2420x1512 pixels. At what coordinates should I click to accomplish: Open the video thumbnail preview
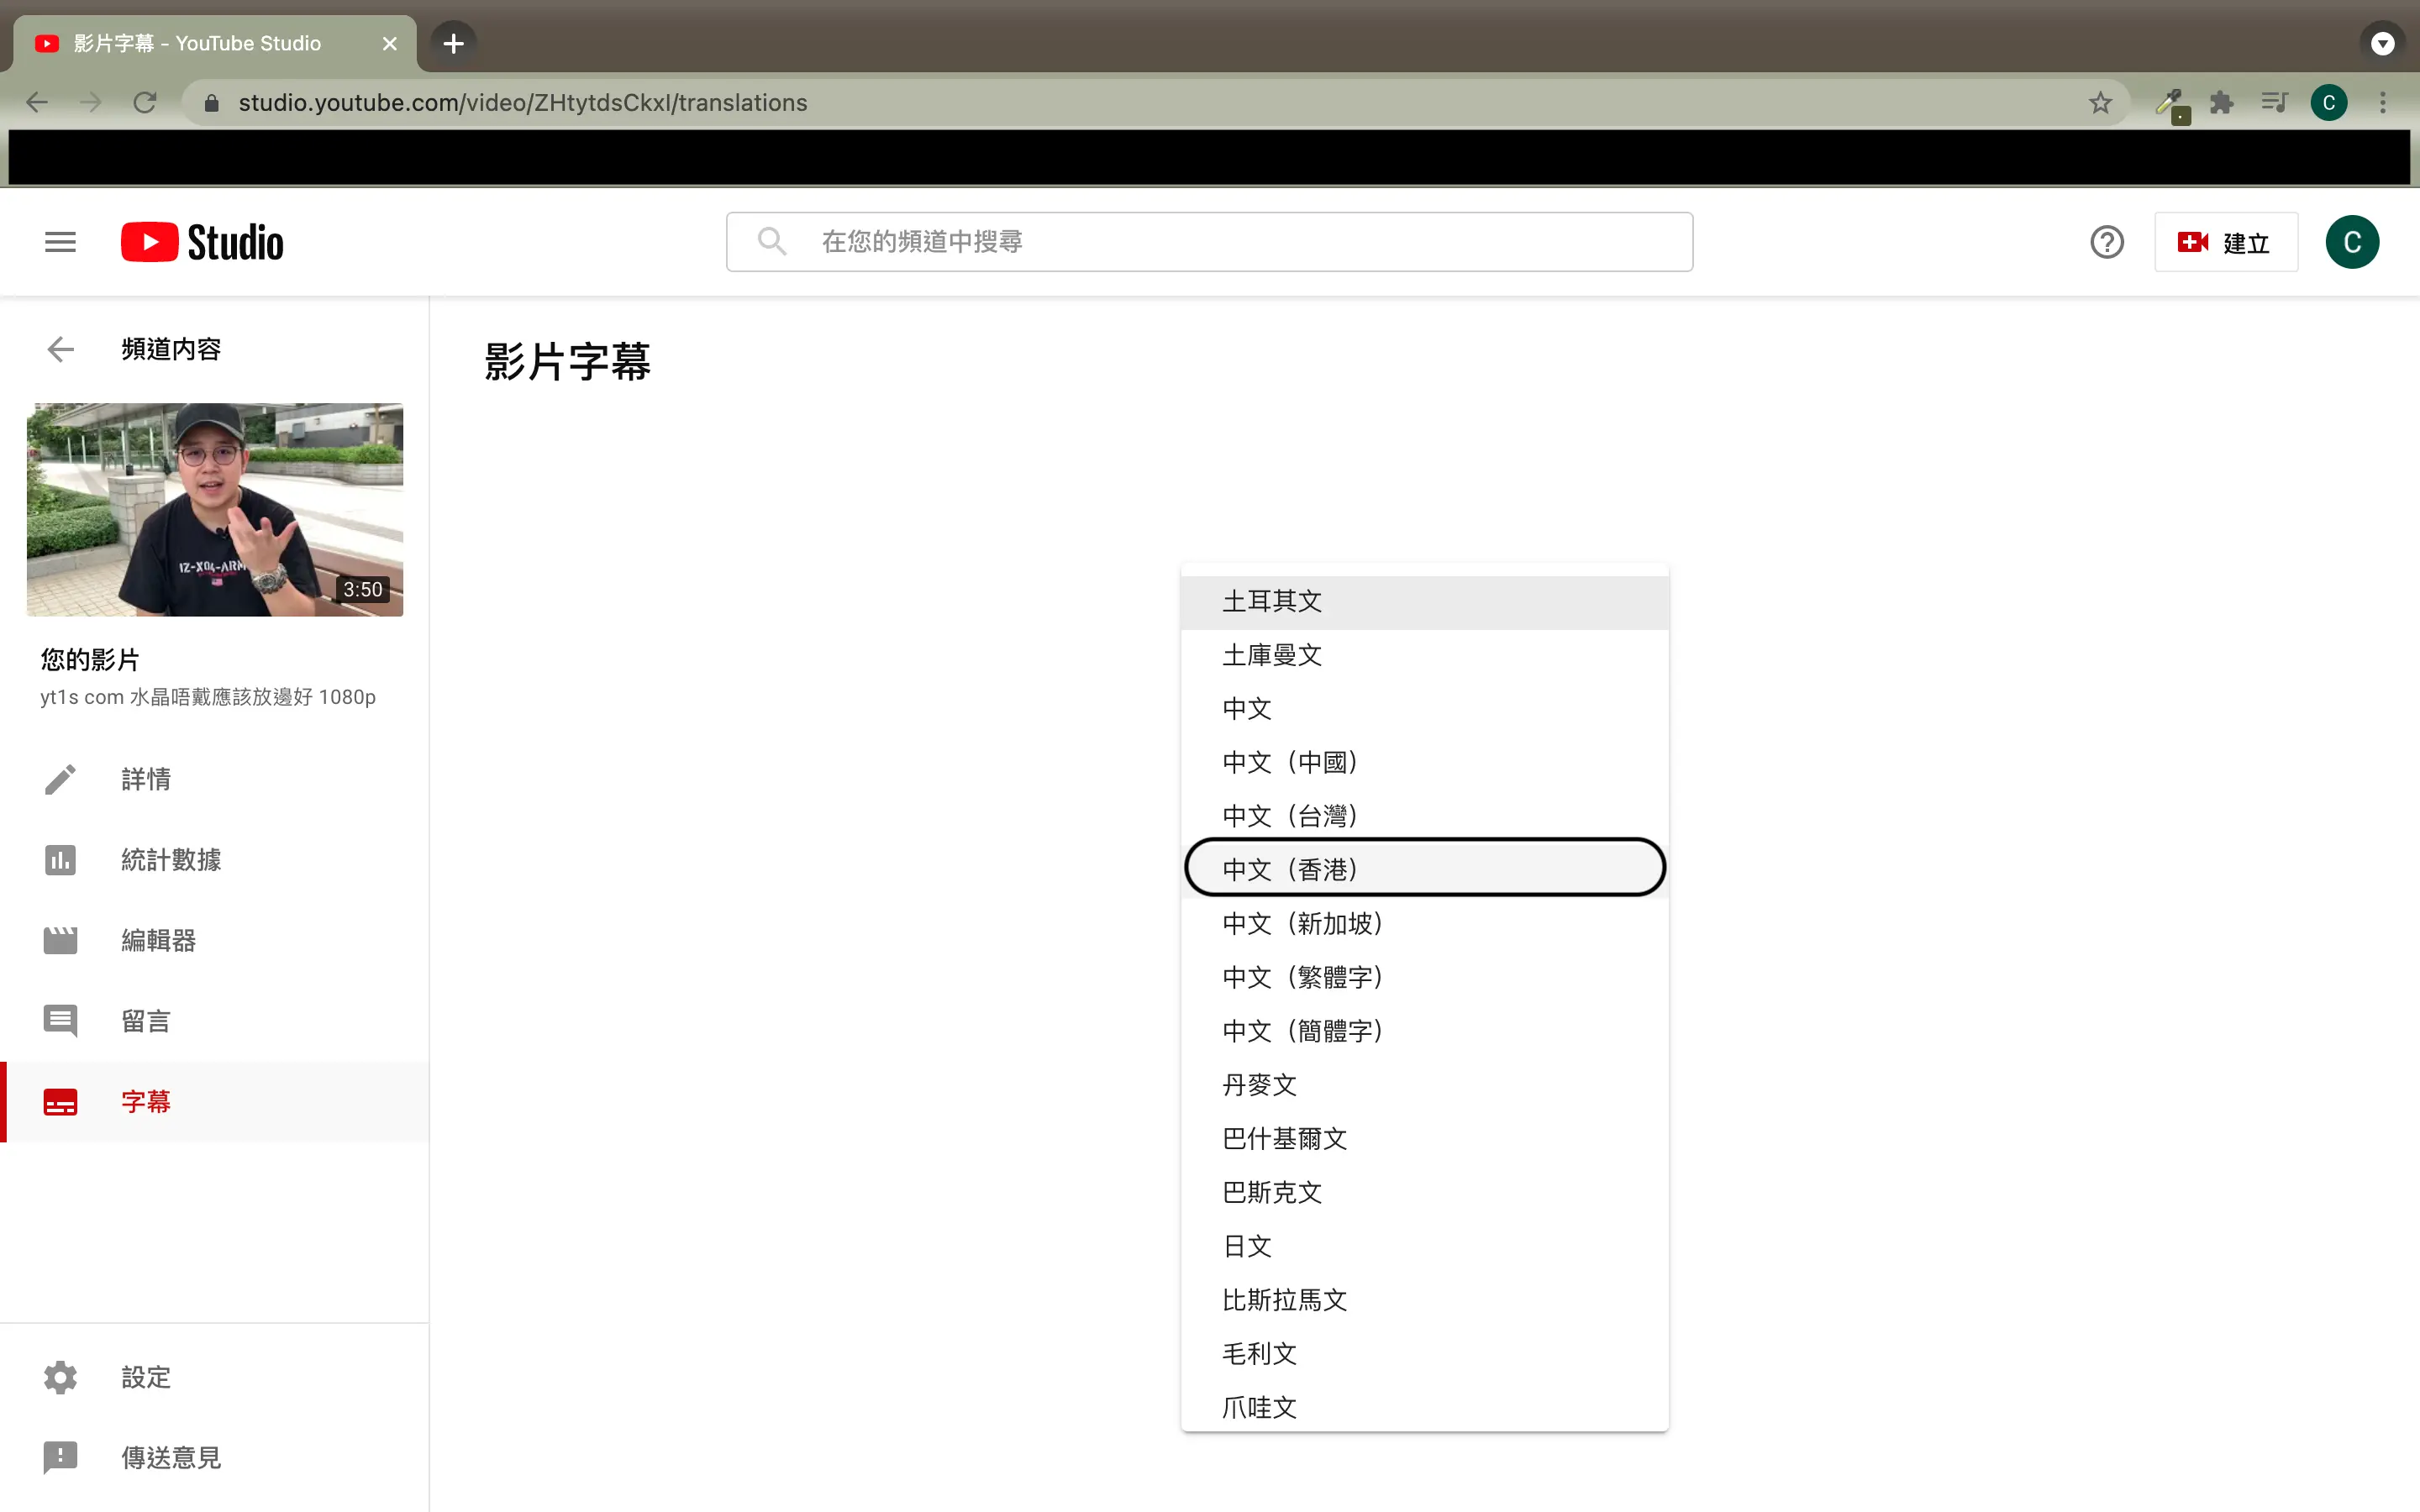pyautogui.click(x=215, y=509)
